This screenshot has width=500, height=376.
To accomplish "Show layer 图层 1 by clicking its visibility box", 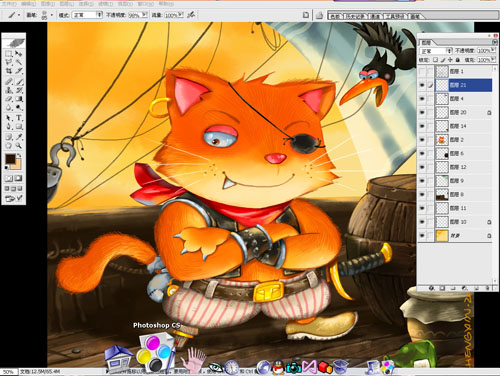I will [x=422, y=71].
